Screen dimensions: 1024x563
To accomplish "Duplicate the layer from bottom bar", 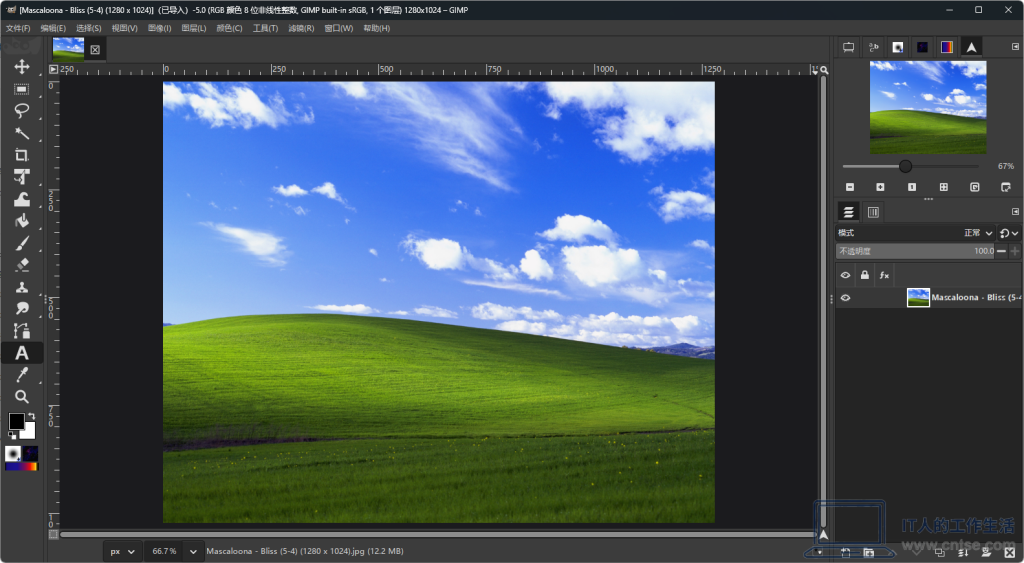I will click(940, 553).
